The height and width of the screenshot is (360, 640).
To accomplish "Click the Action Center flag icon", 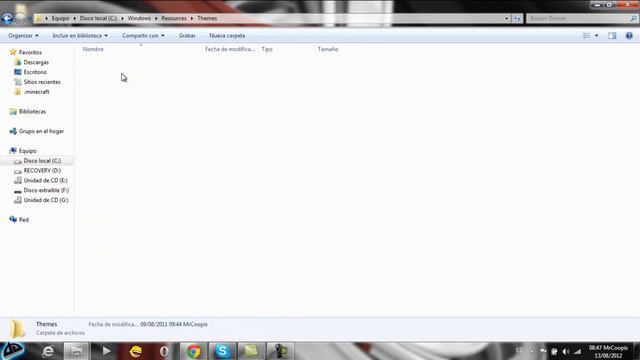I will (x=543, y=351).
